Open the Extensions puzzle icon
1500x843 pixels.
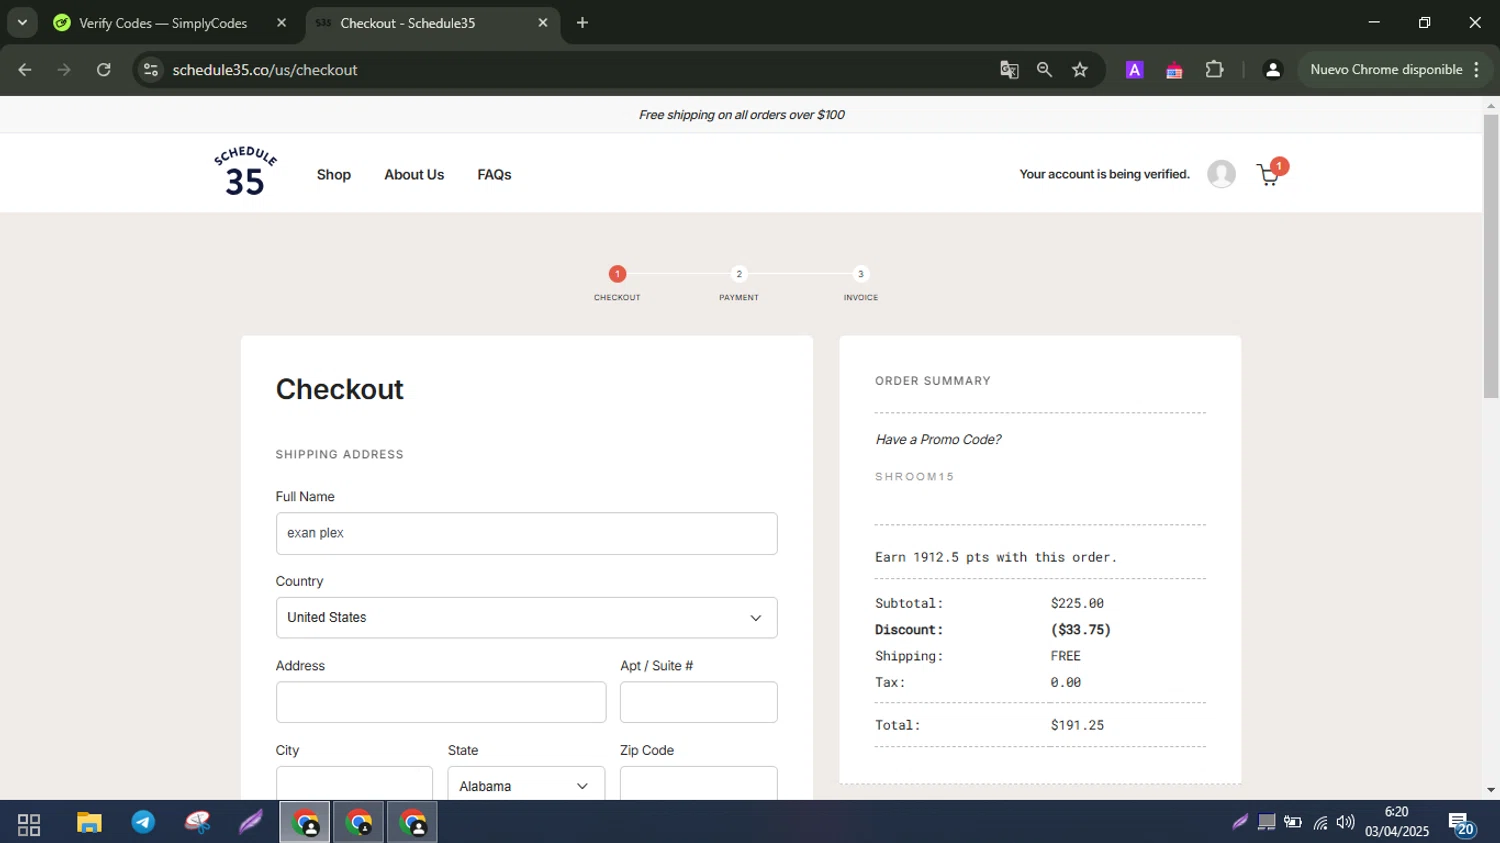click(x=1214, y=70)
